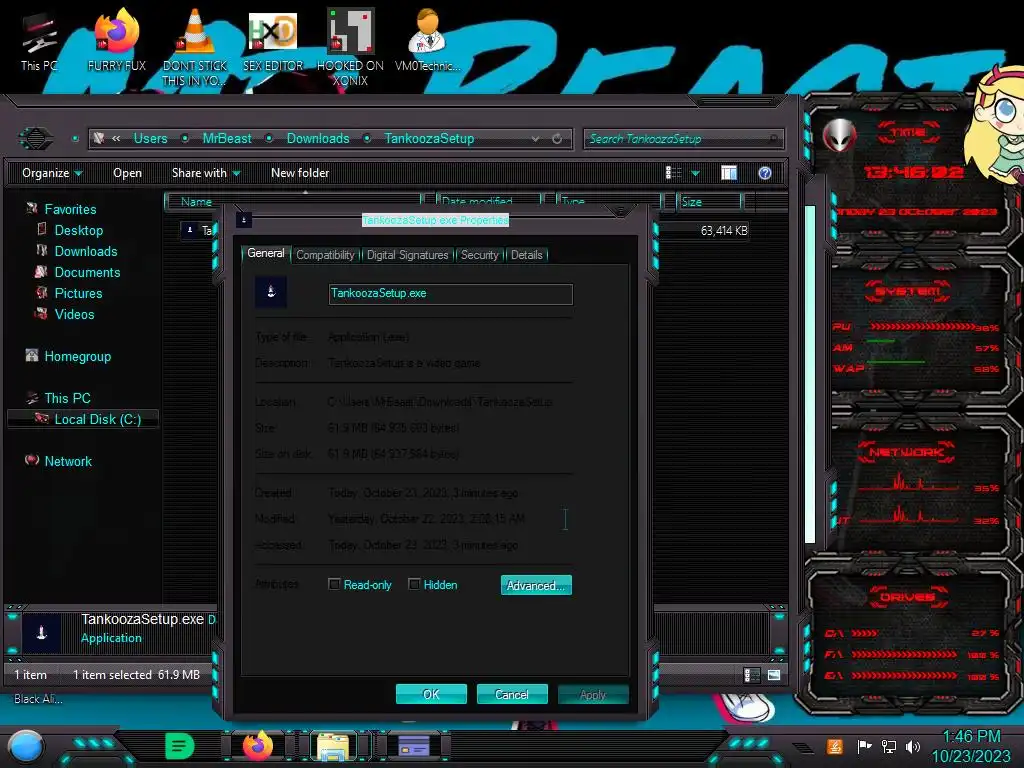Click the network tray icon

tap(889, 746)
